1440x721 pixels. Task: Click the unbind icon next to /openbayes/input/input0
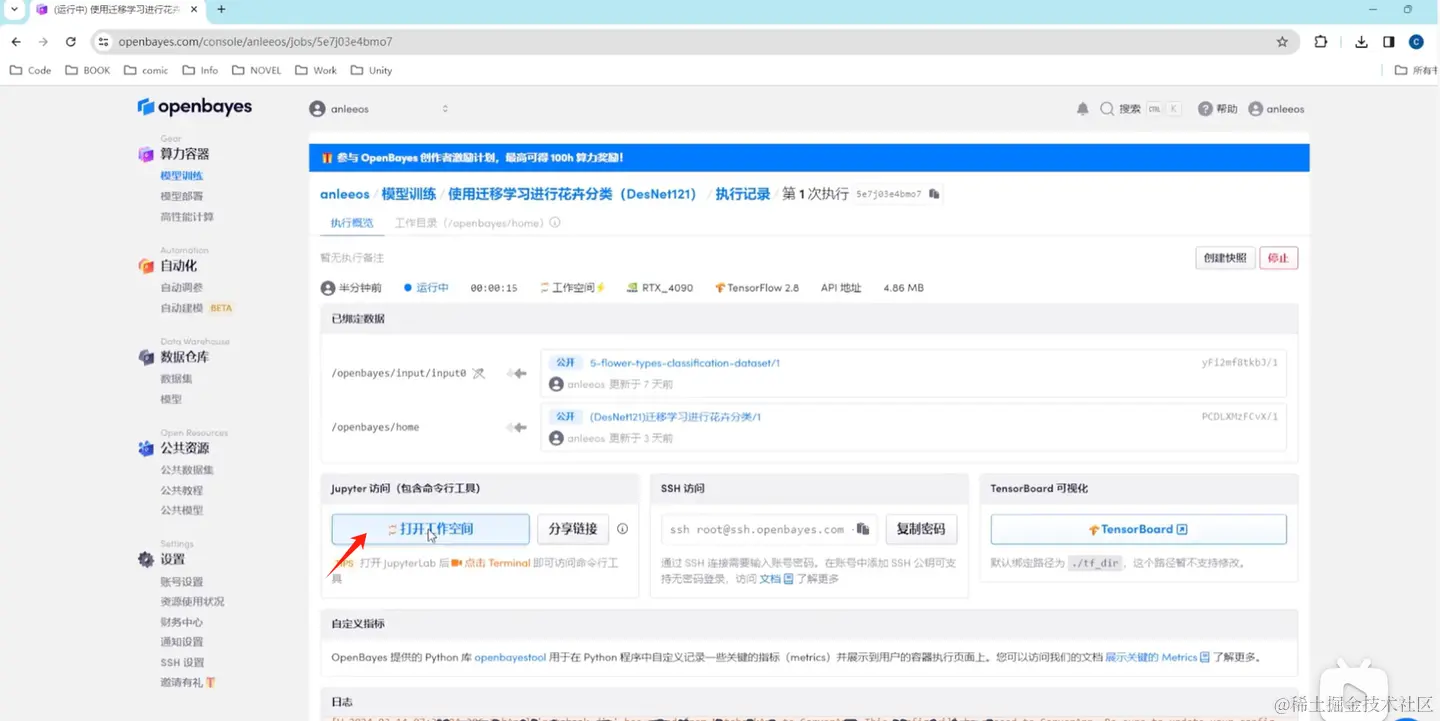(x=479, y=373)
